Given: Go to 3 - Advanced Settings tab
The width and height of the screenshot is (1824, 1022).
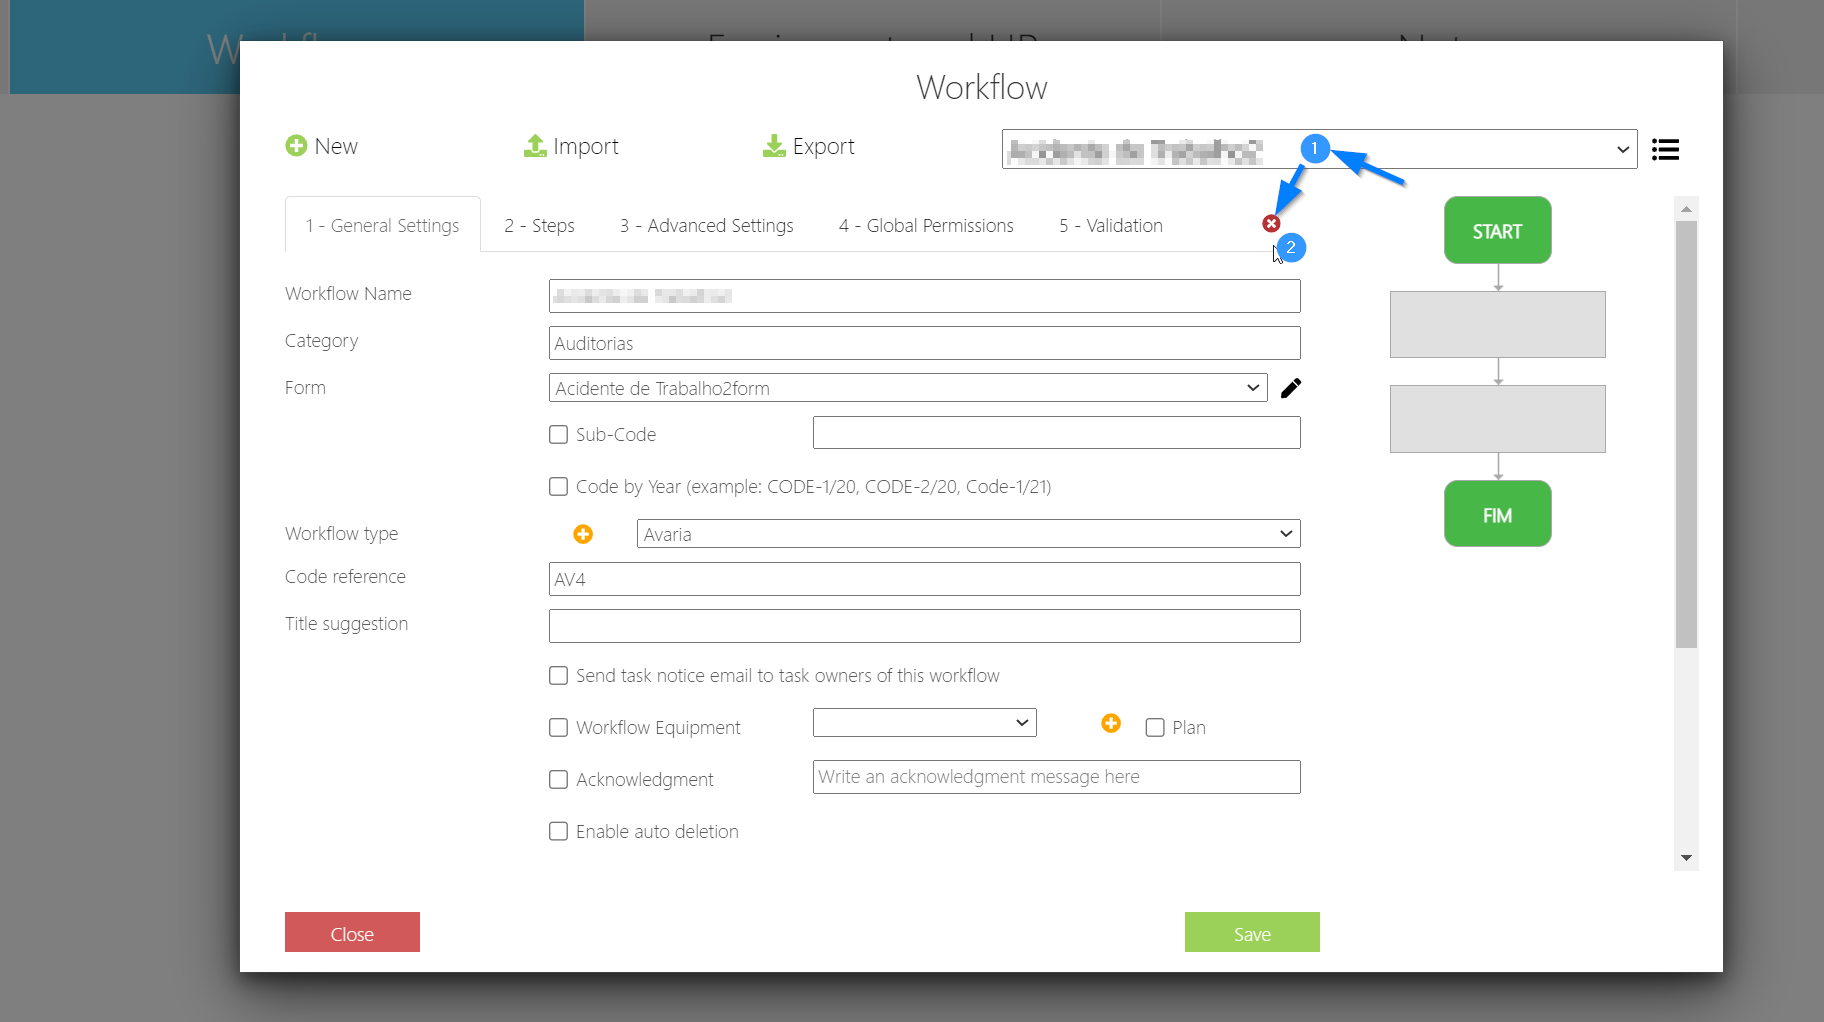Looking at the screenshot, I should [706, 225].
